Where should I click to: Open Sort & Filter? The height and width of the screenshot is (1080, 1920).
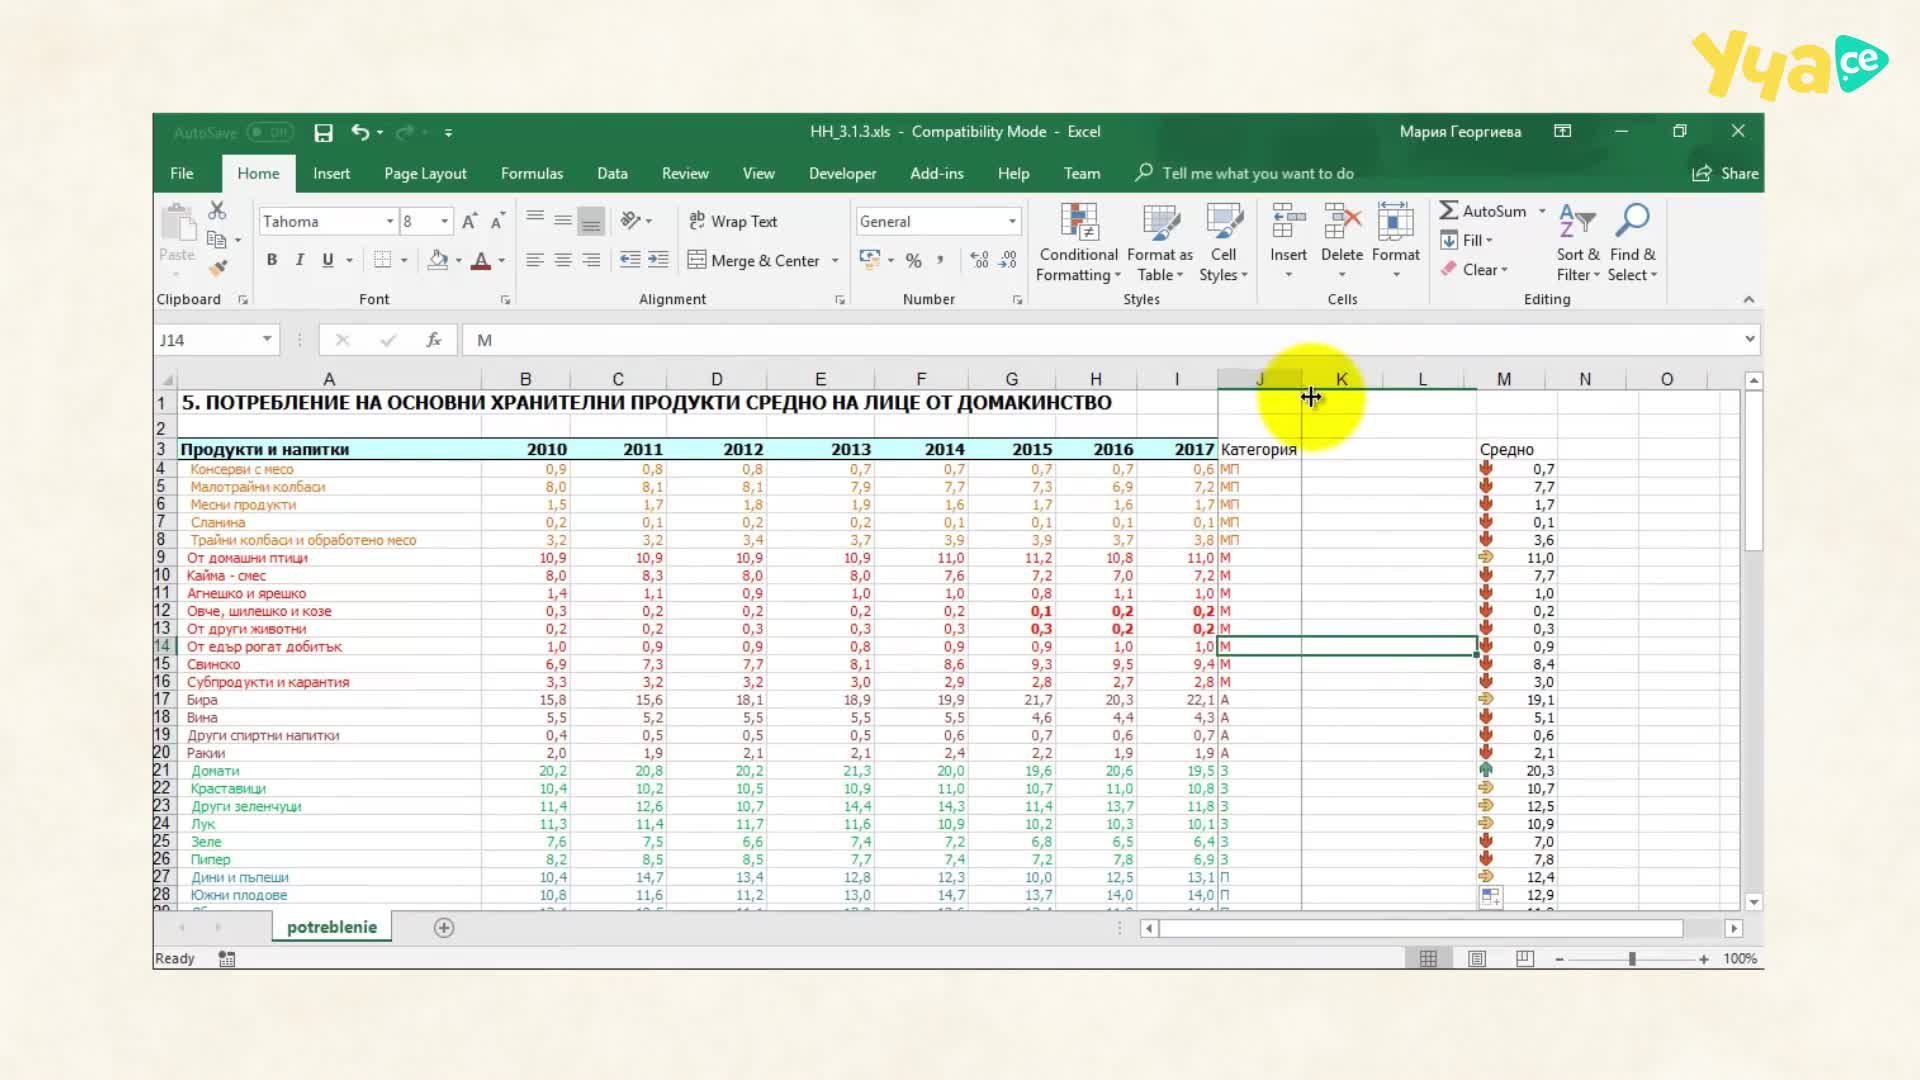coord(1578,243)
